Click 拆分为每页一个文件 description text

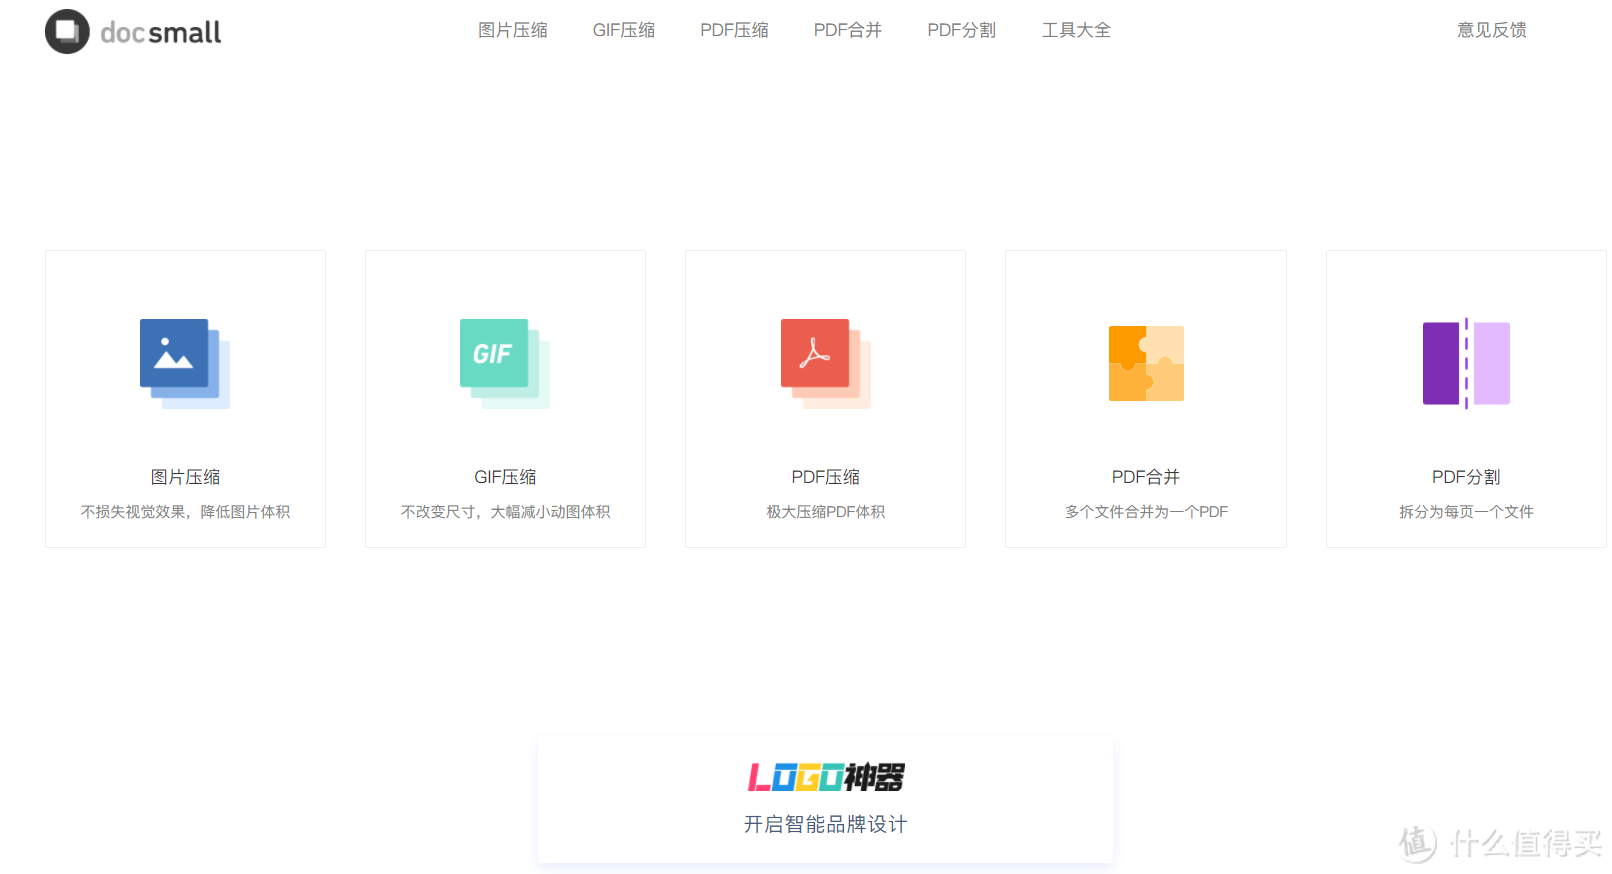[1466, 512]
